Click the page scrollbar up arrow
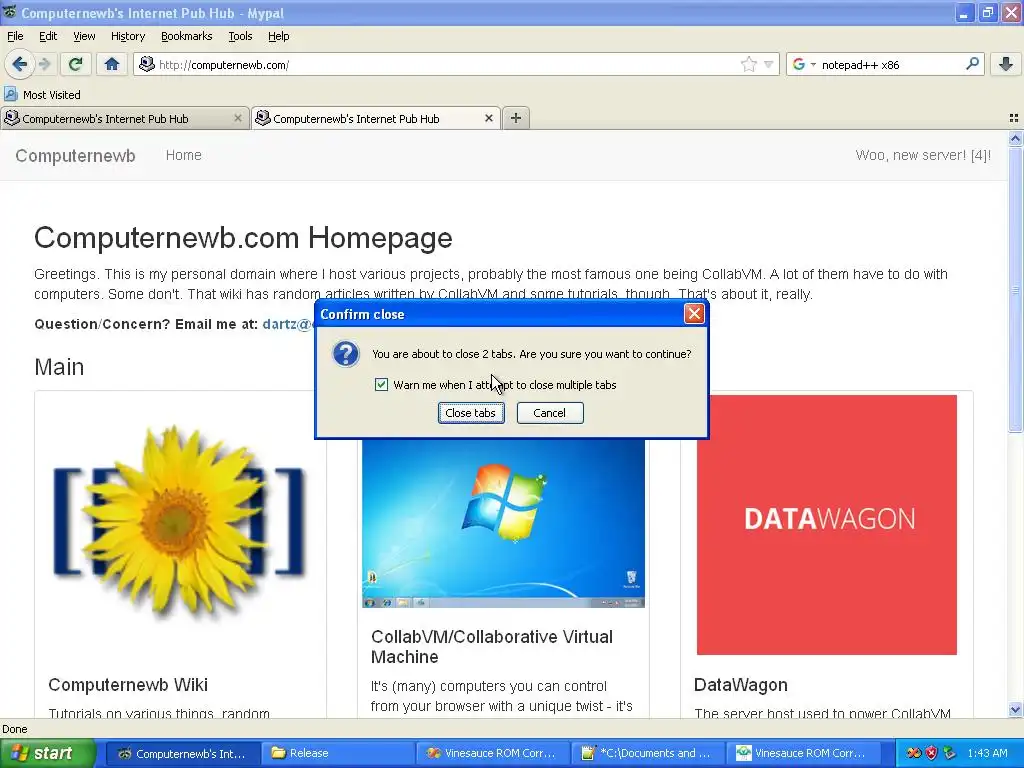Screen dimensions: 1024x768 [1016, 138]
